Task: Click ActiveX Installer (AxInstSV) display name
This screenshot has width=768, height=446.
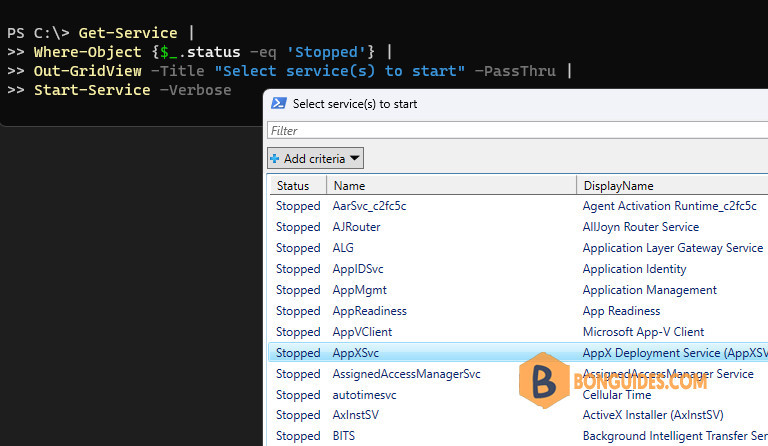Action: (x=652, y=415)
